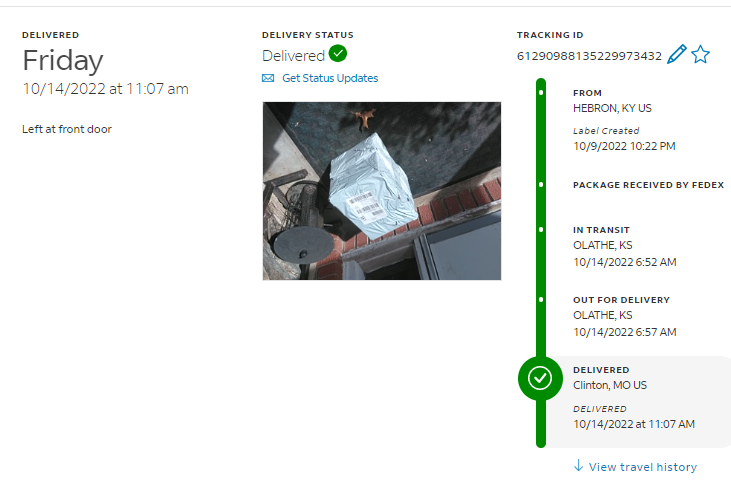Click the green delivered checkmark by status

coord(338,53)
